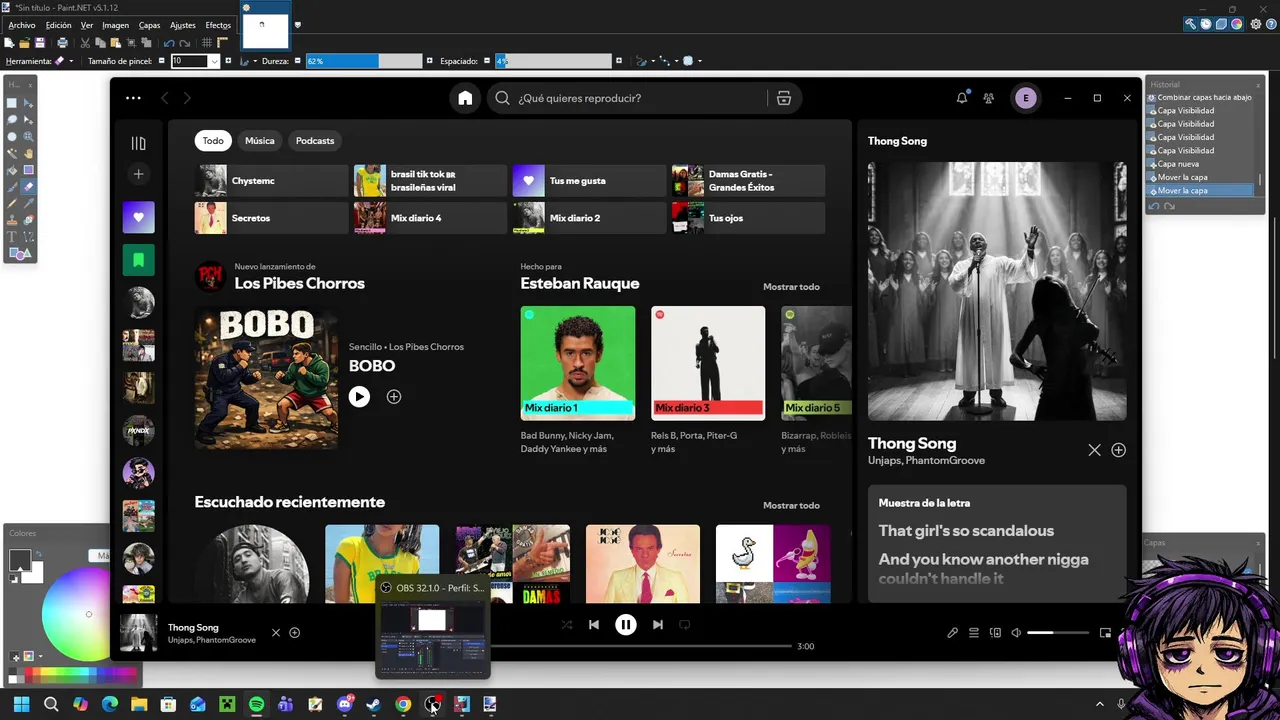Skip to next track
Image resolution: width=1280 pixels, height=720 pixels.
point(658,625)
